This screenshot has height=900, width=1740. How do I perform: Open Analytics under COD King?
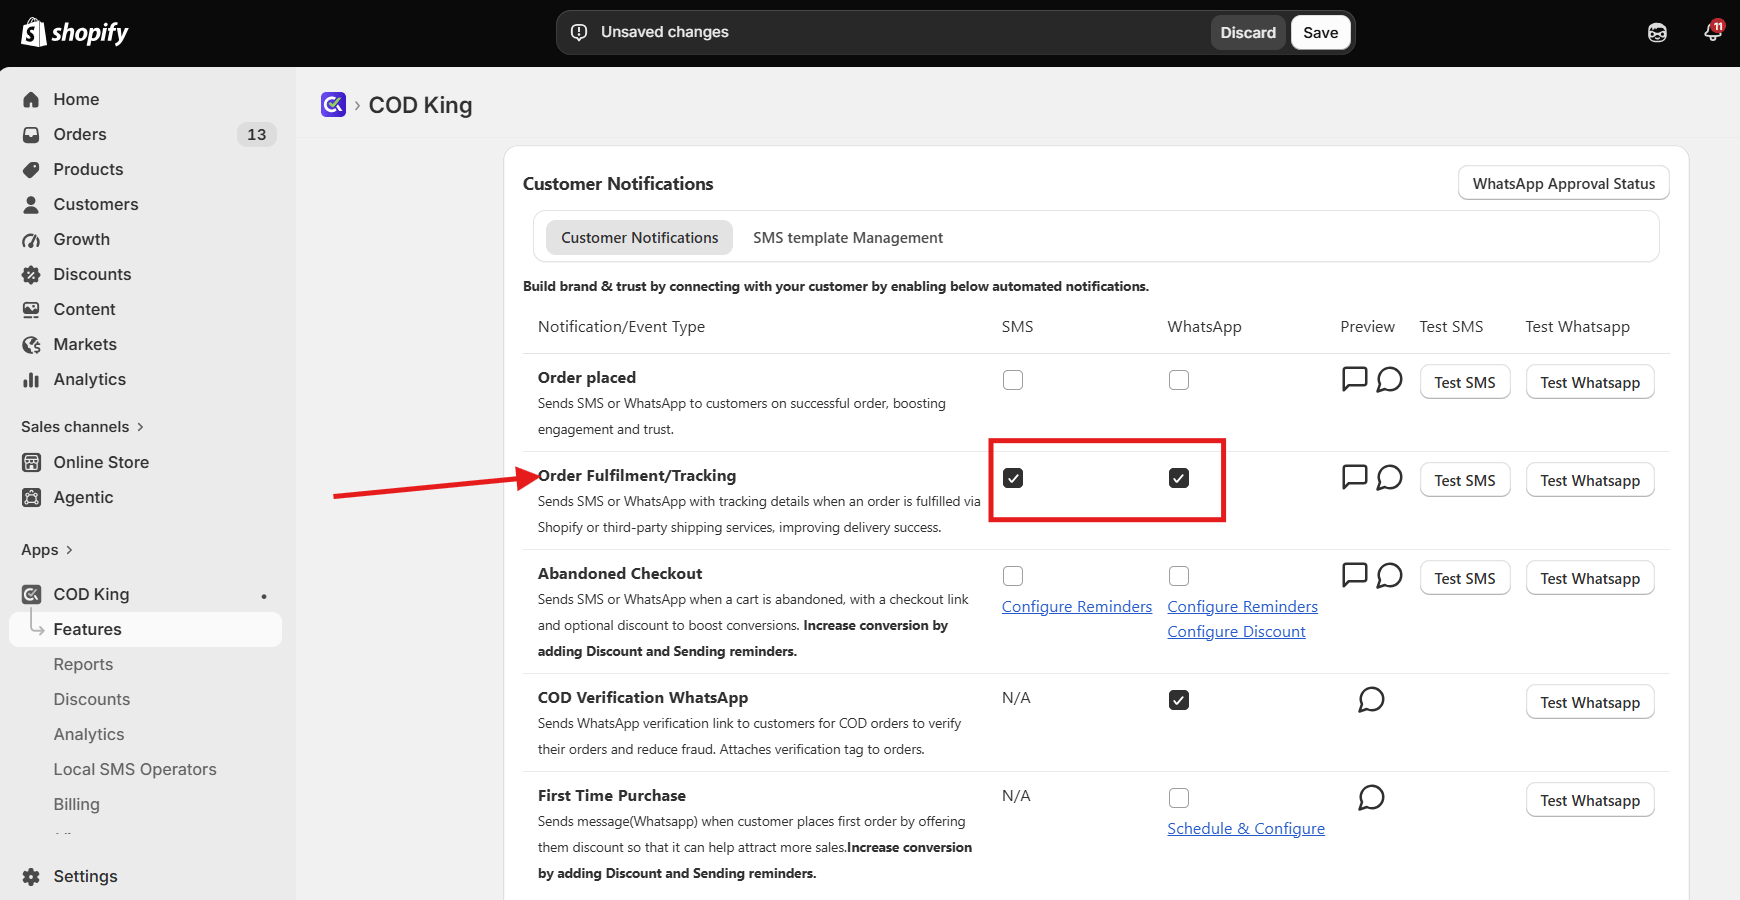[x=89, y=734]
